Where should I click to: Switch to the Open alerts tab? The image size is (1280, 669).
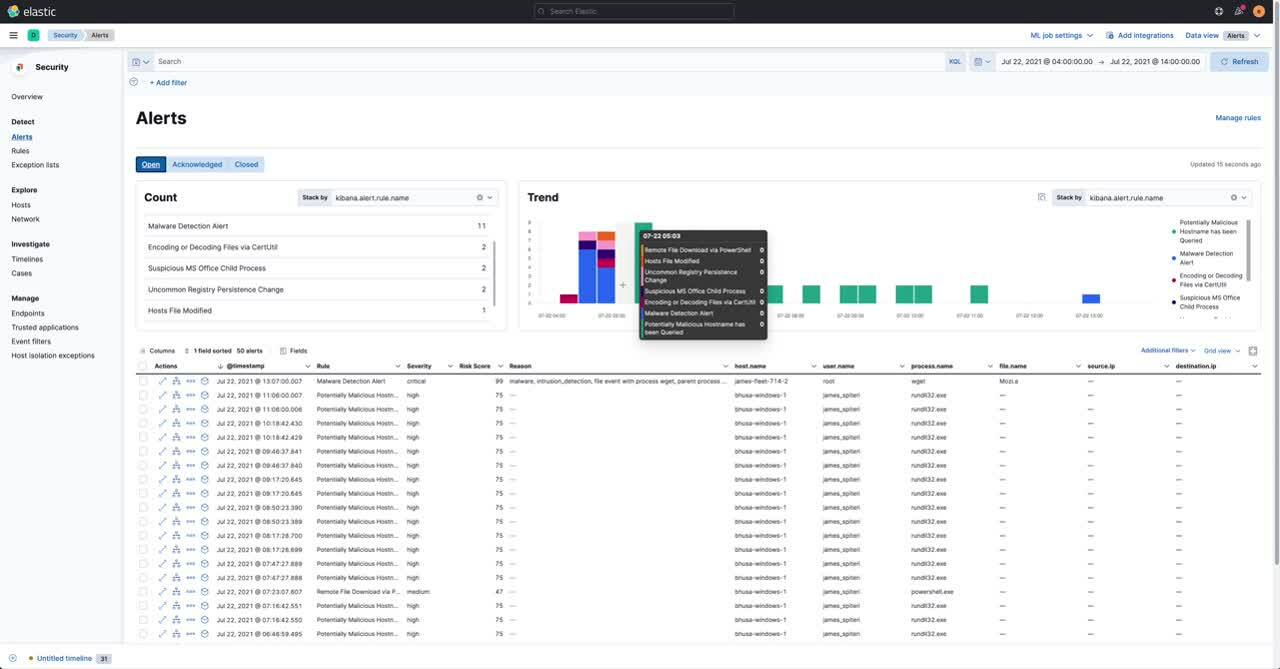pos(151,164)
